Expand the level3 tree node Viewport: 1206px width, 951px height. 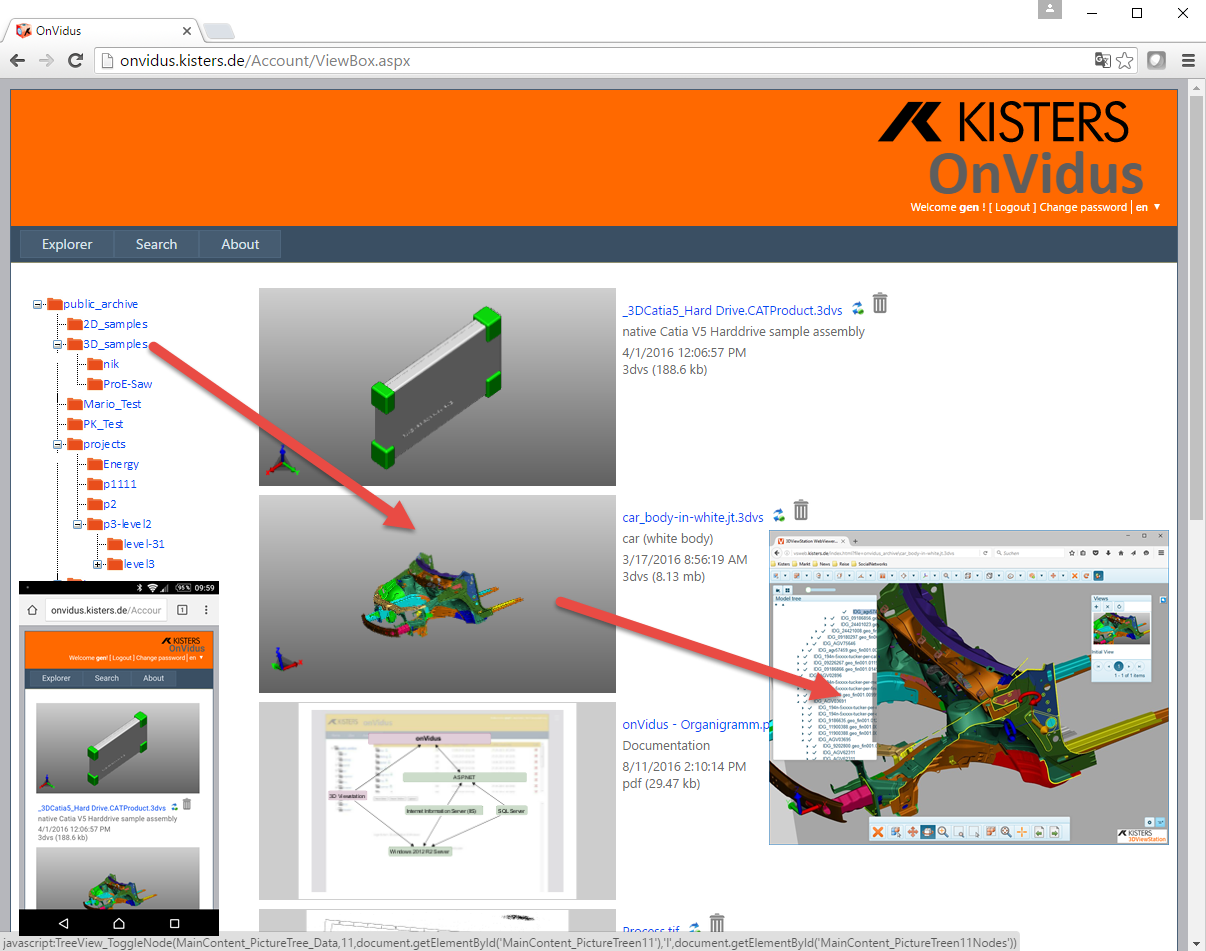click(x=98, y=564)
